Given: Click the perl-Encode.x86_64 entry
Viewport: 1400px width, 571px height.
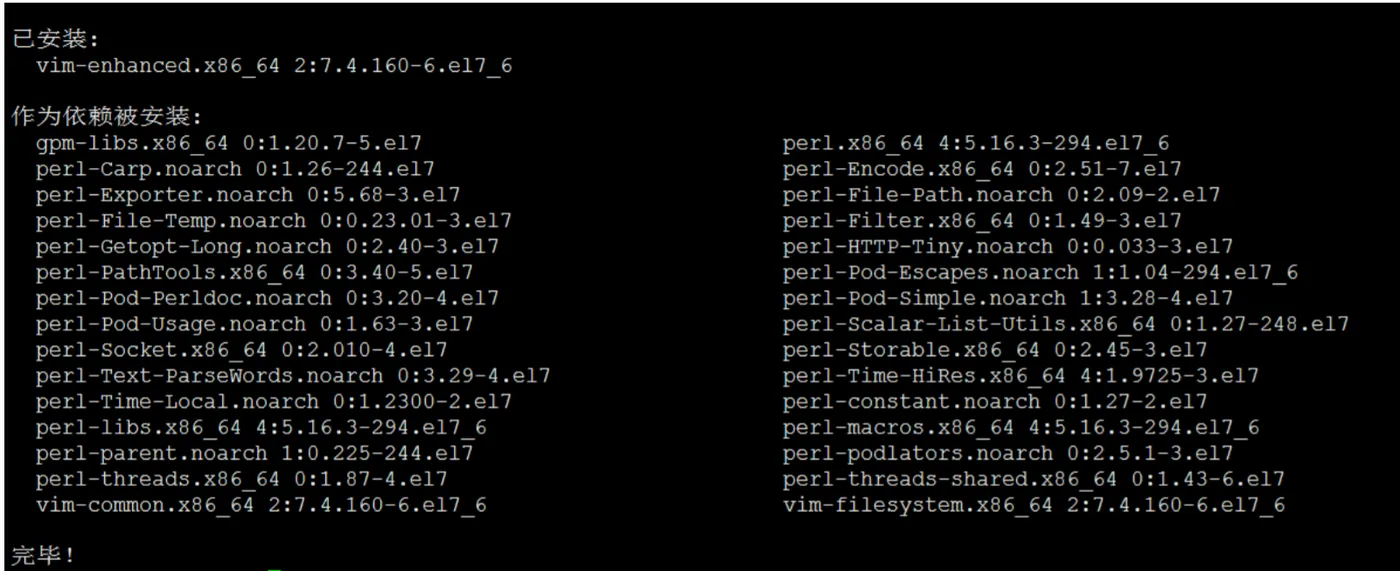Looking at the screenshot, I should tap(981, 169).
